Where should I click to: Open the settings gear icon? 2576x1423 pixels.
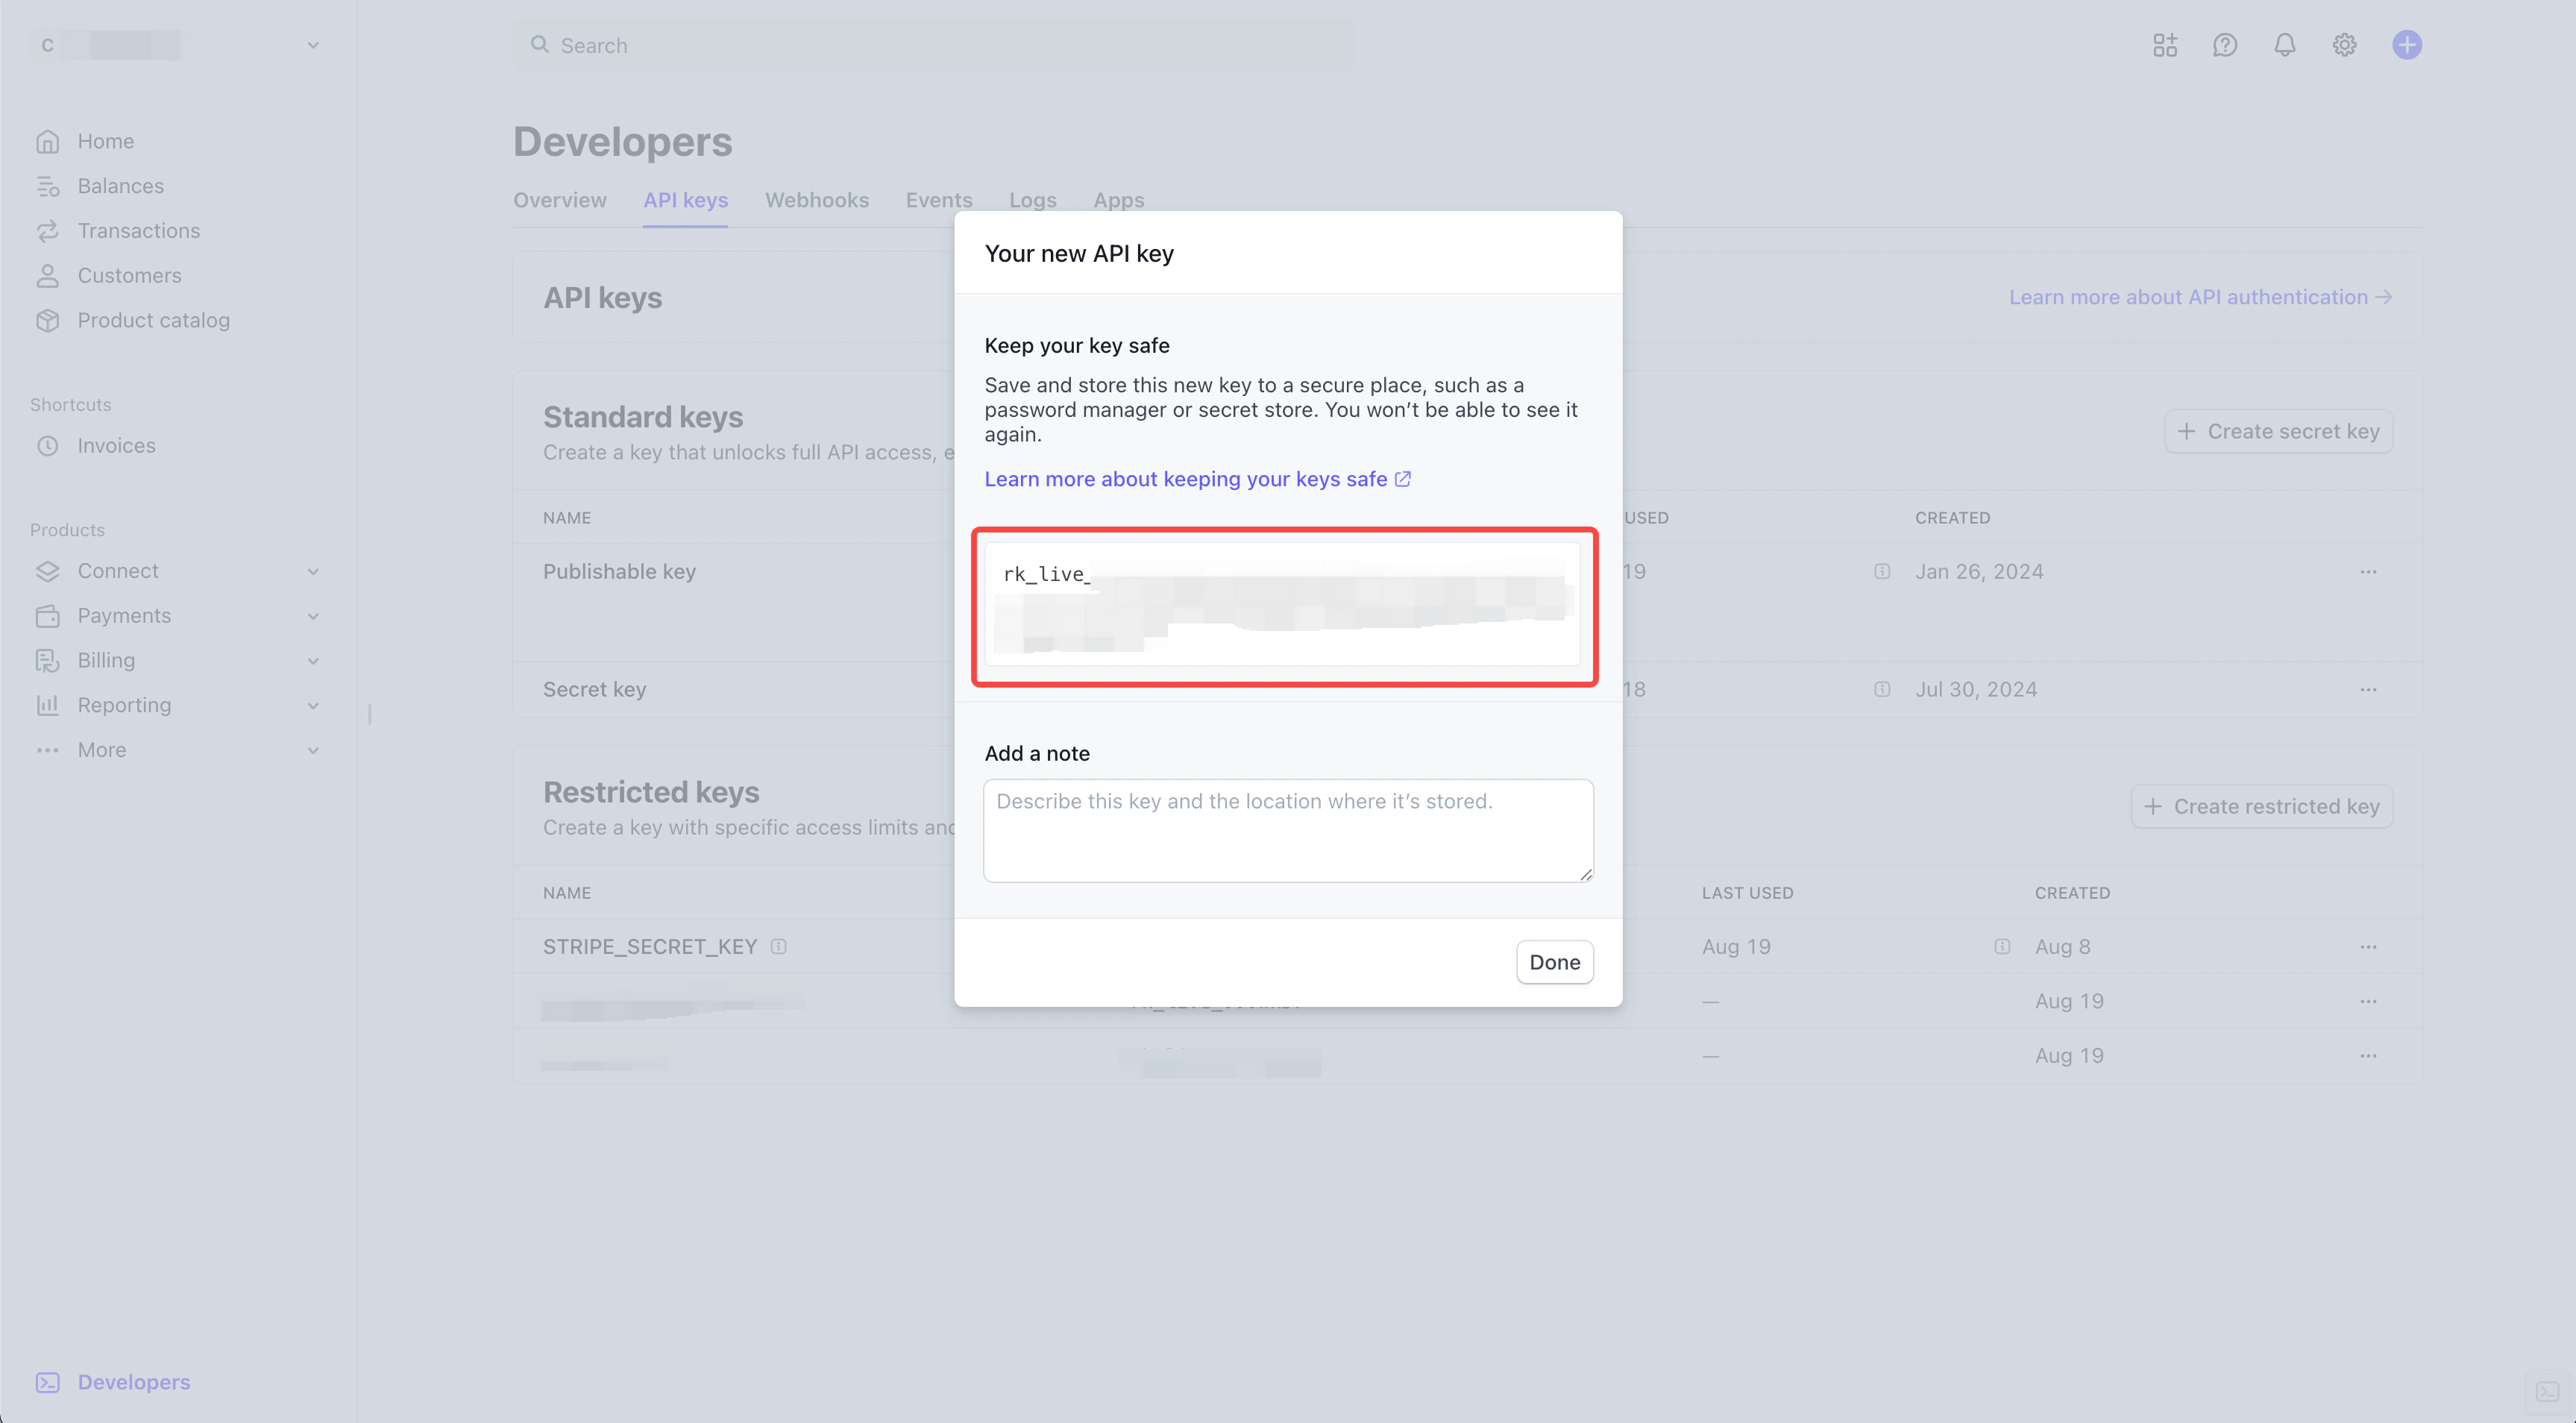[2345, 45]
